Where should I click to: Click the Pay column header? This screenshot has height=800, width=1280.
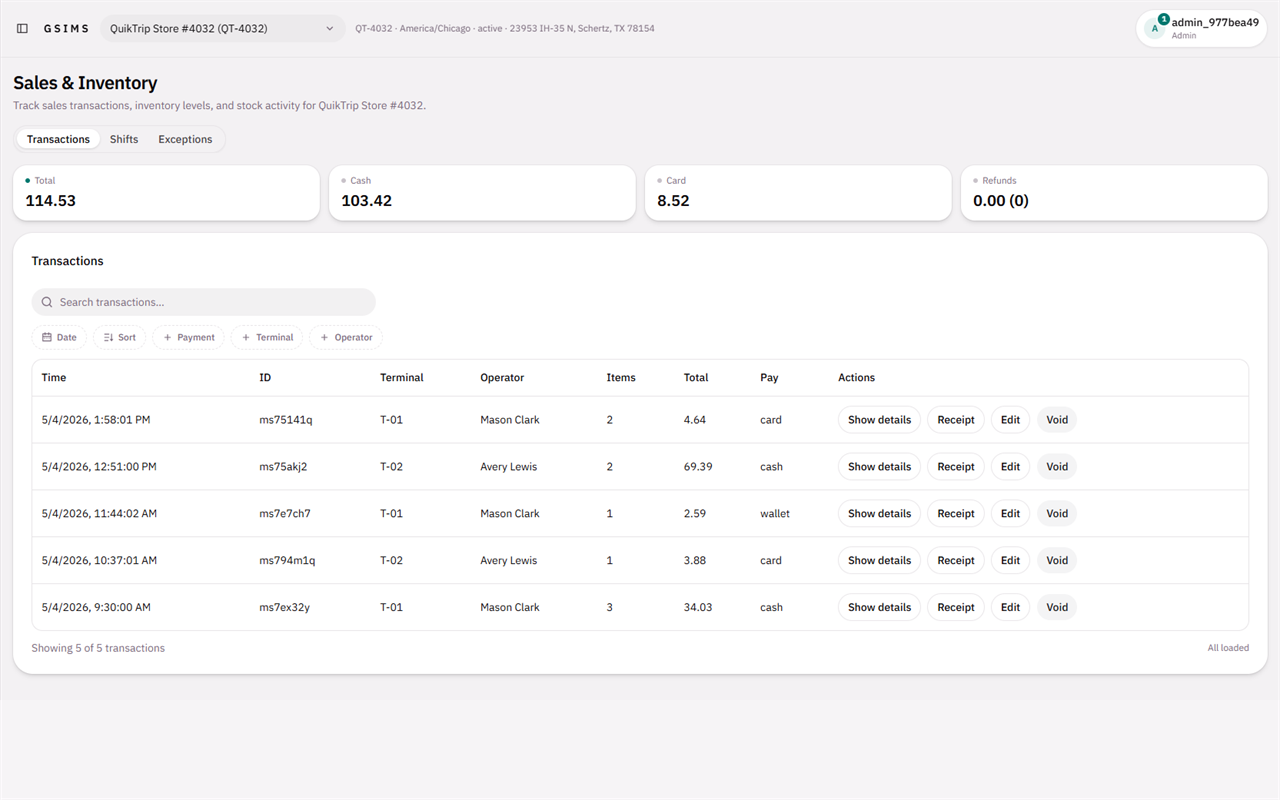[769, 378]
